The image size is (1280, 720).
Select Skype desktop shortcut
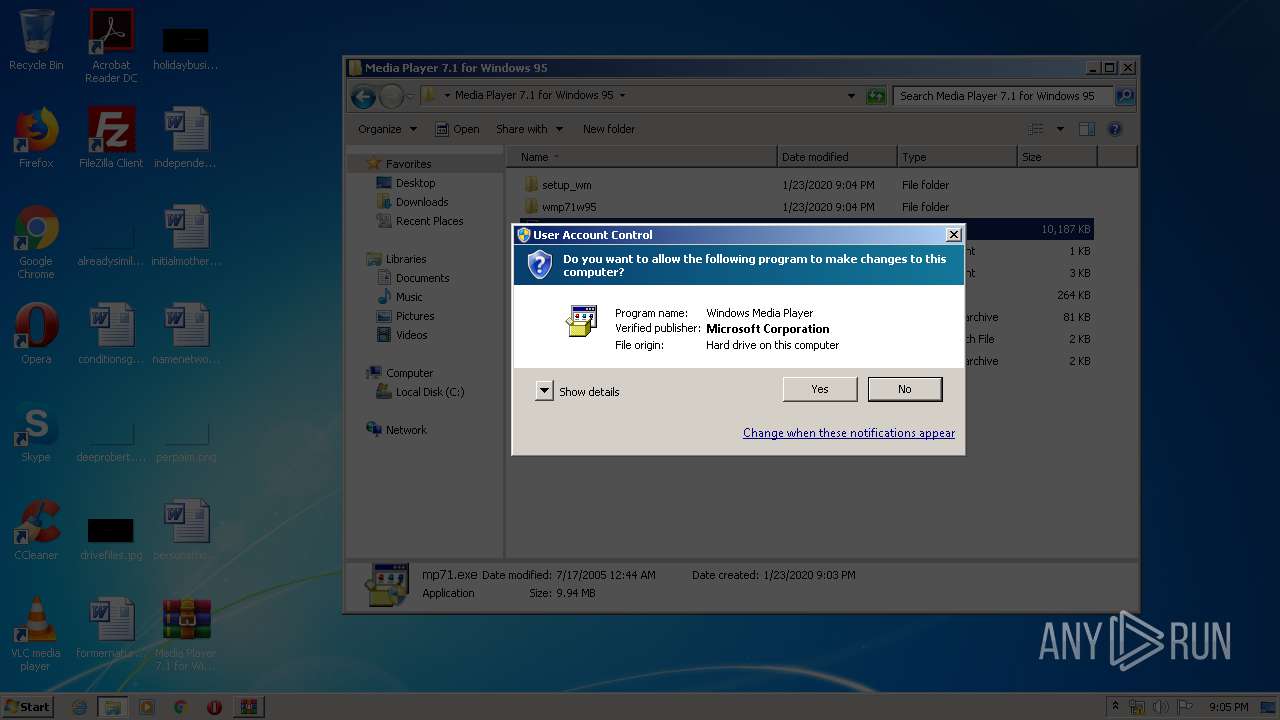click(x=36, y=432)
